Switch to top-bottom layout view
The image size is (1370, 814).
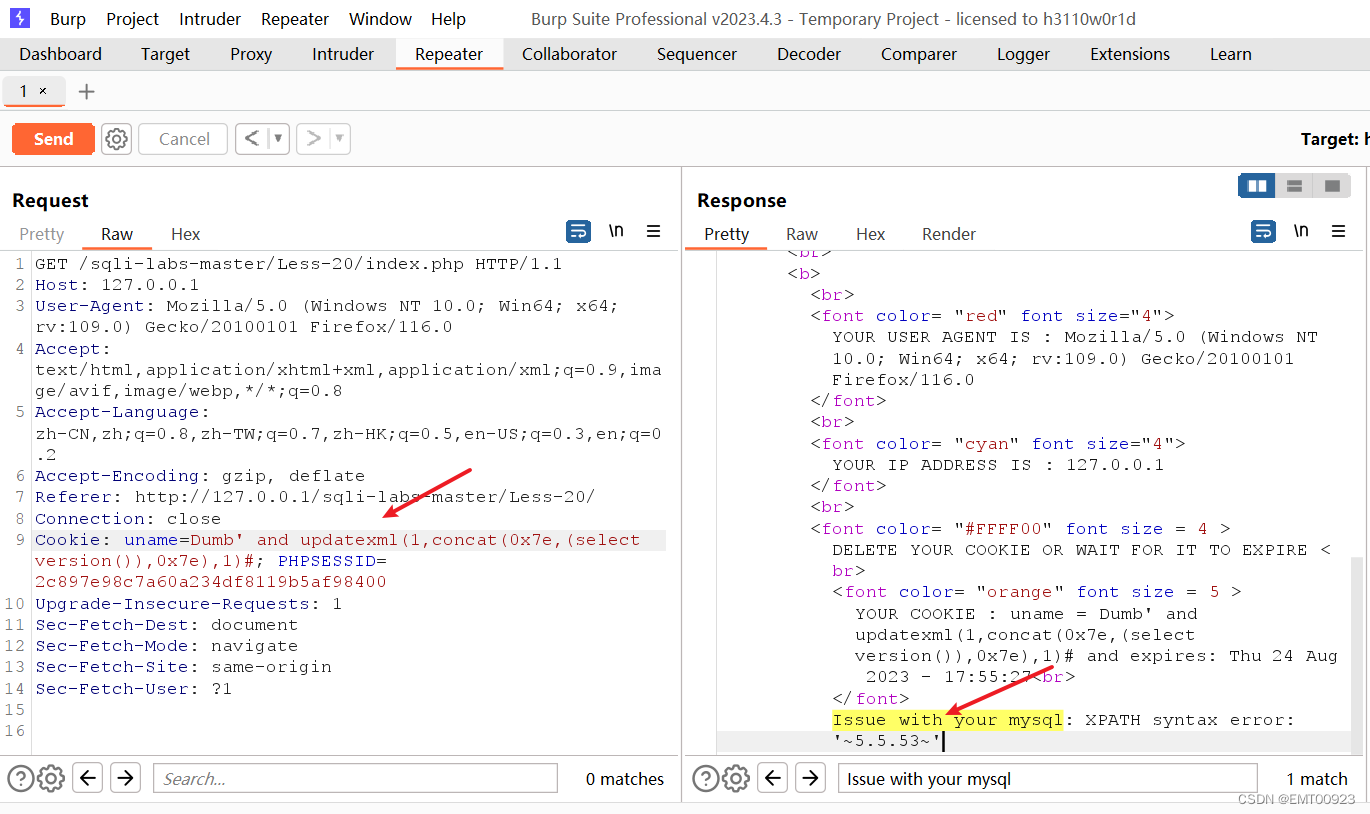[x=1294, y=186]
